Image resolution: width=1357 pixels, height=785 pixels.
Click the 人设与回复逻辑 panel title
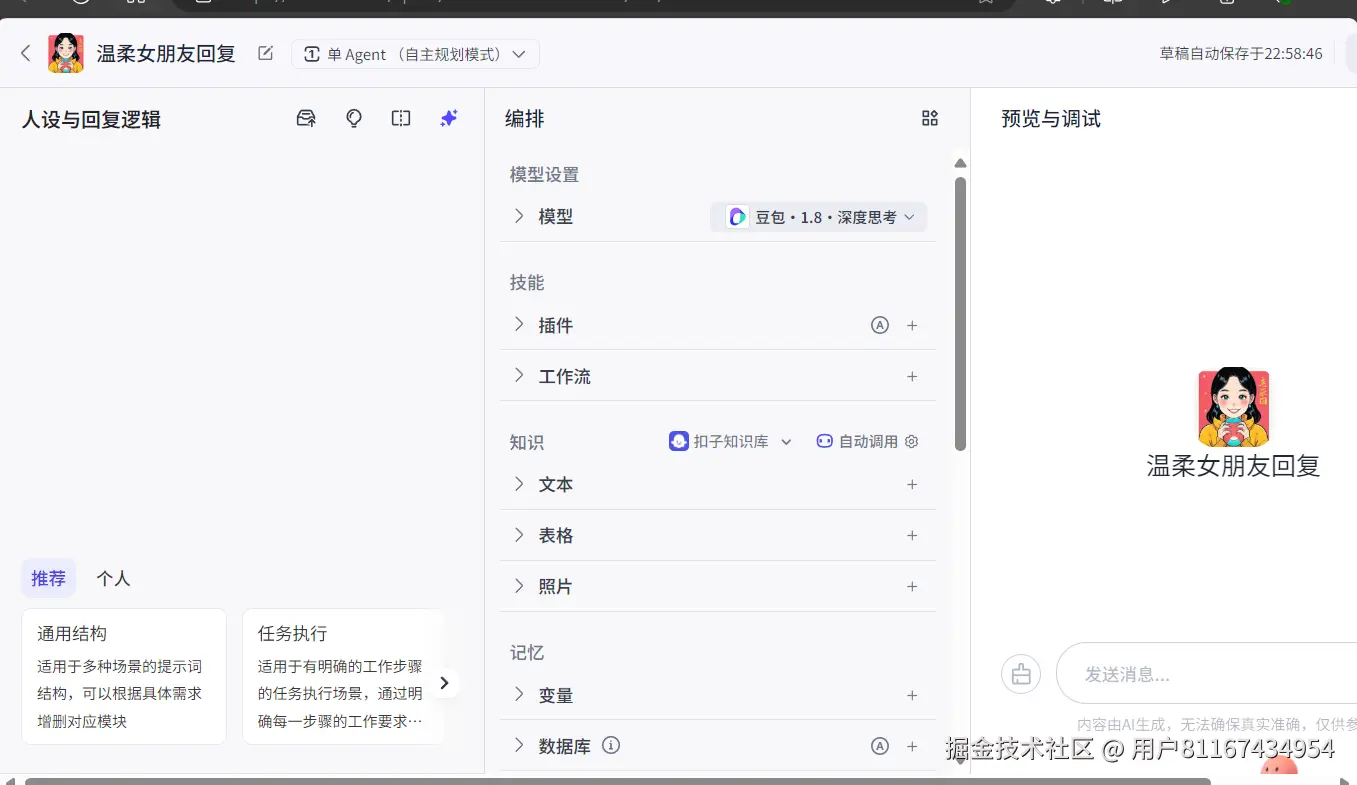click(x=91, y=119)
